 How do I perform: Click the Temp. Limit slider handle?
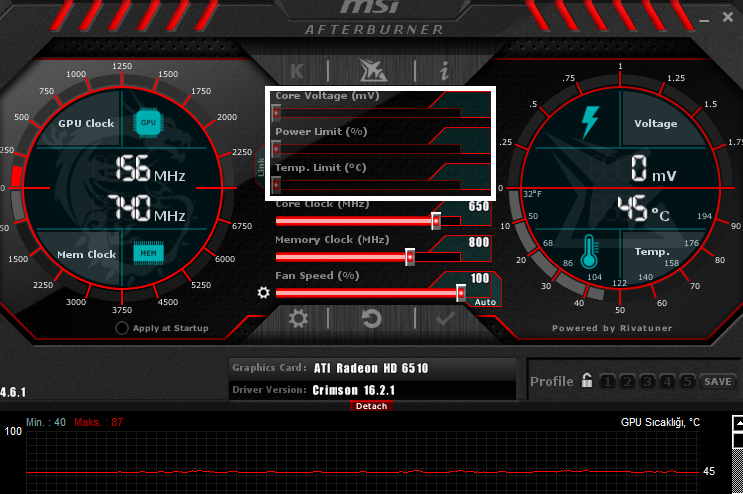(x=276, y=185)
